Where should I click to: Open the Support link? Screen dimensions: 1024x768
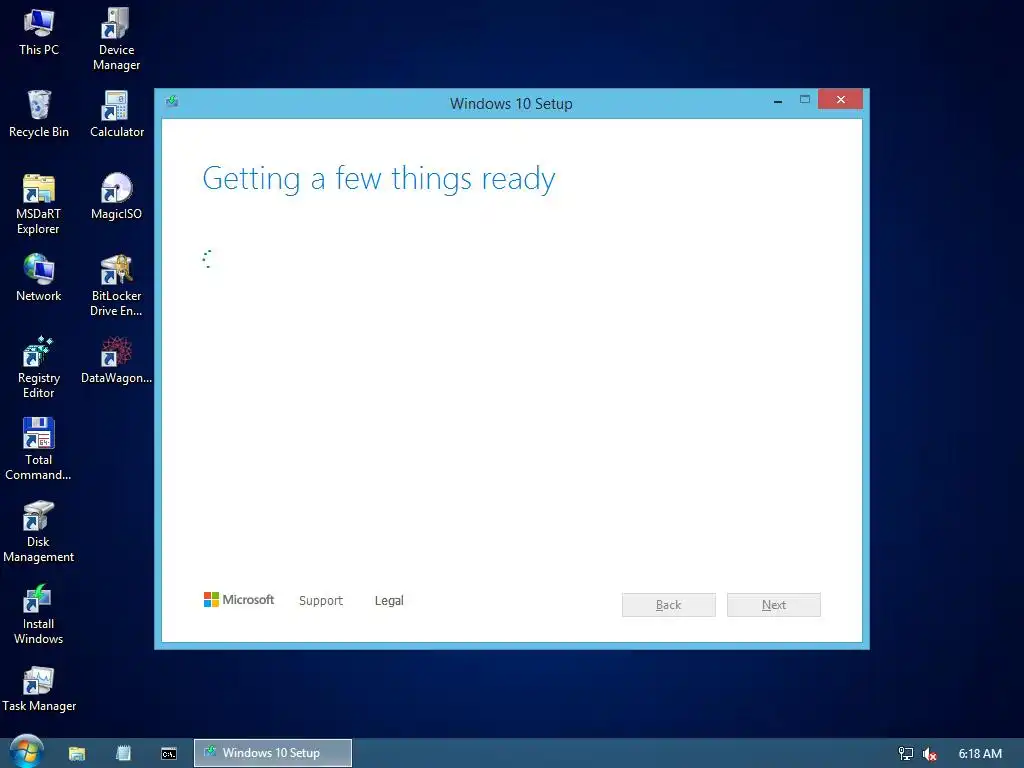pos(321,601)
